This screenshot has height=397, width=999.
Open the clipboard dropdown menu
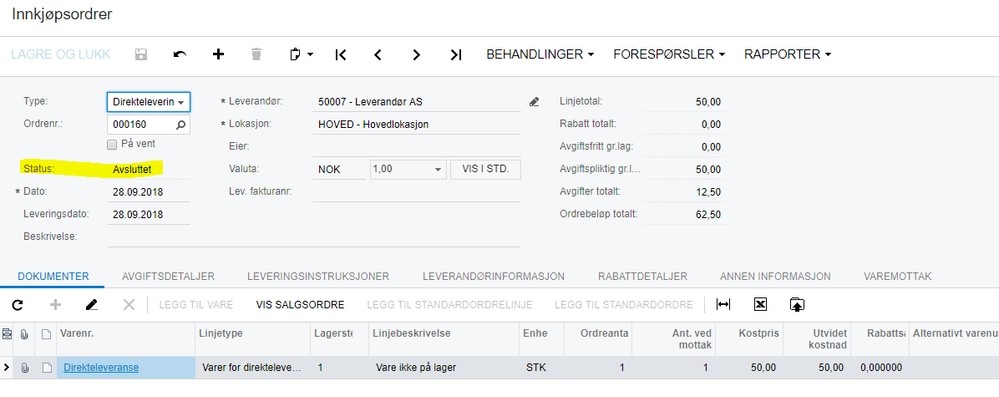pos(301,55)
